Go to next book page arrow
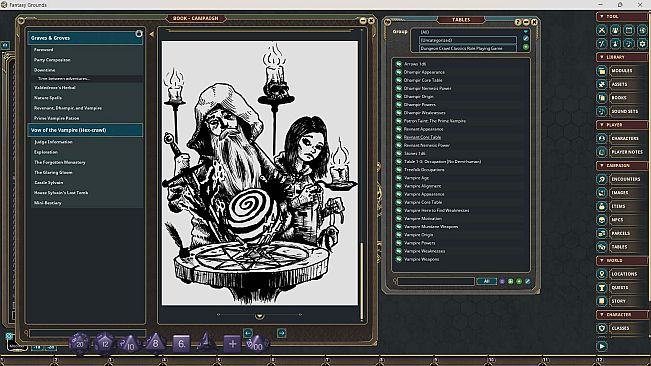The width and height of the screenshot is (651, 366). click(x=281, y=333)
